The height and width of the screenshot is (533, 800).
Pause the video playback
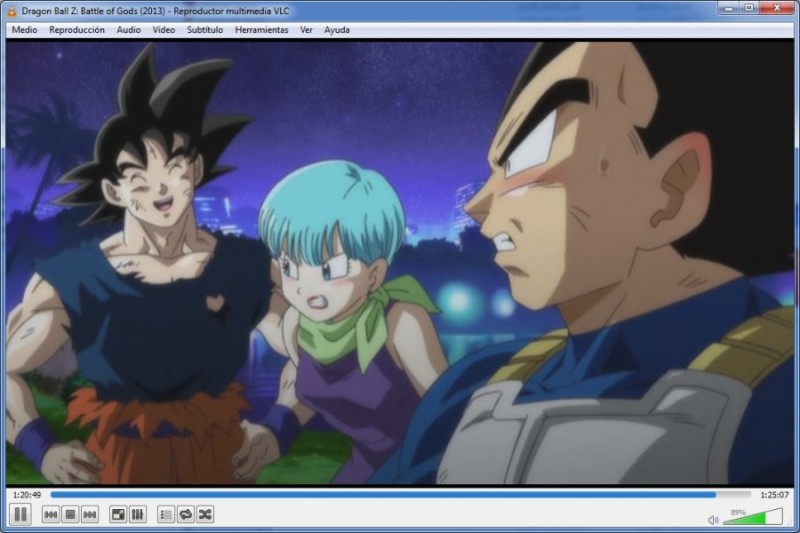[19, 514]
